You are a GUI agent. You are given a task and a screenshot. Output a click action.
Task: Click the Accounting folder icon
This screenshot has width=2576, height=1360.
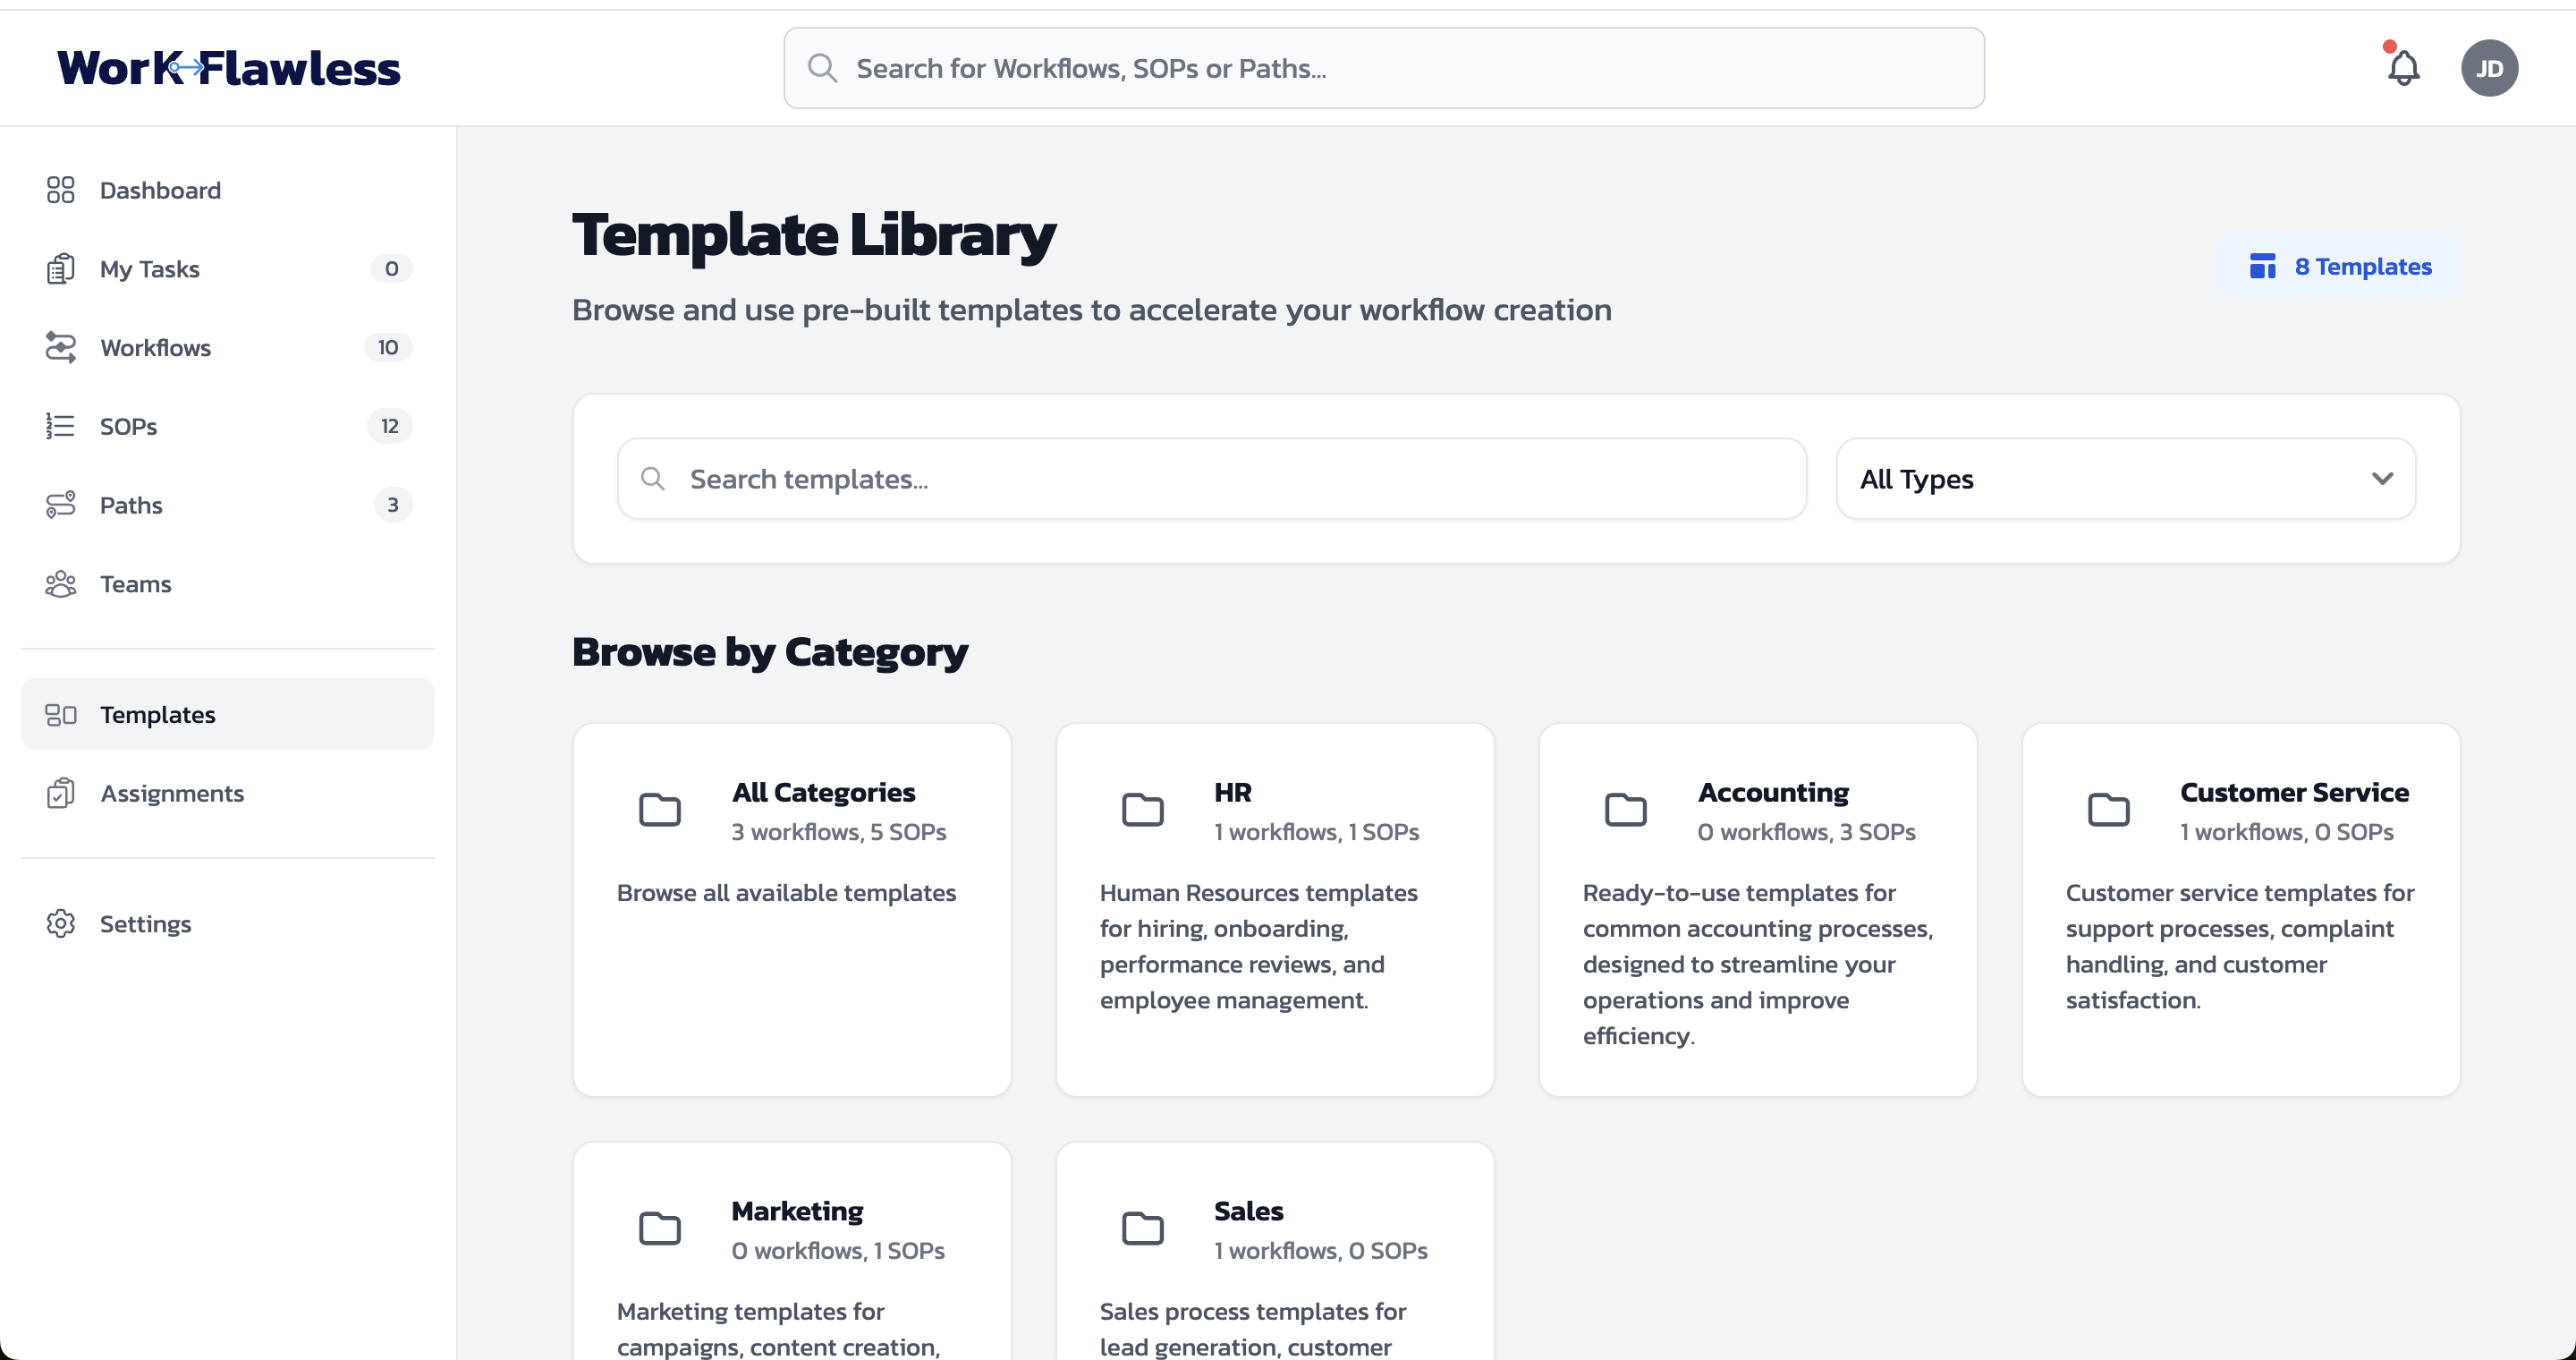coord(1626,810)
